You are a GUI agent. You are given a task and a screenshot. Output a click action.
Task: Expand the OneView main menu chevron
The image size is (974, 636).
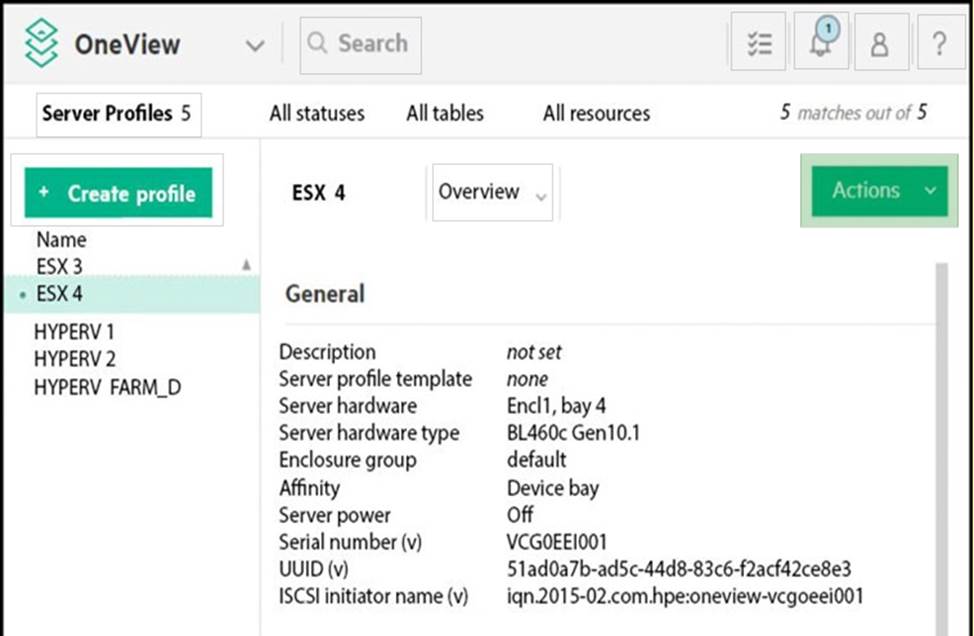click(x=255, y=45)
